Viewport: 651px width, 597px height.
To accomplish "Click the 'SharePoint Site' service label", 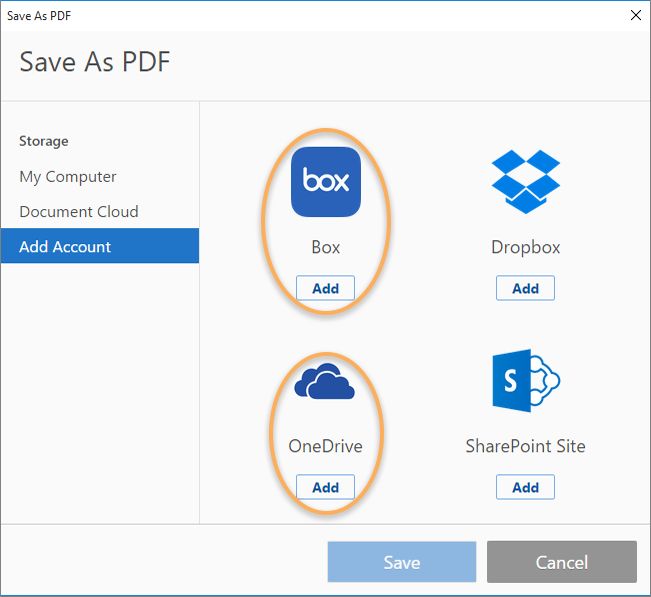I will (x=526, y=446).
